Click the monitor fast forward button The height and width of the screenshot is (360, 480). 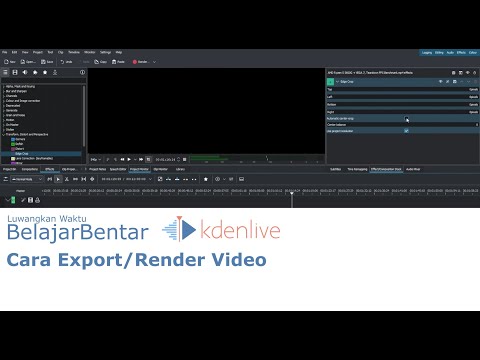point(141,160)
